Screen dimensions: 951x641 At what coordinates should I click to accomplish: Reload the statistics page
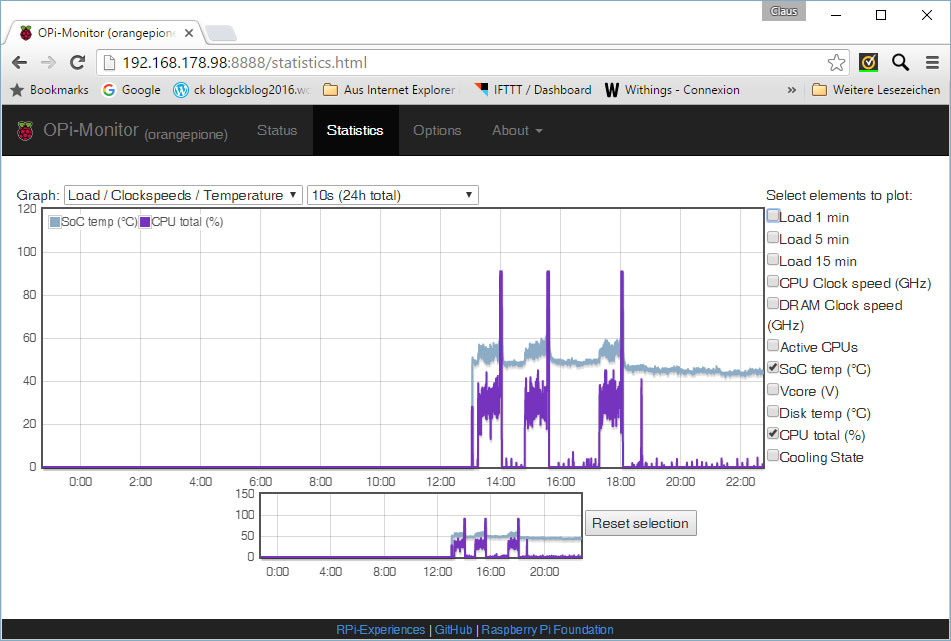(x=77, y=61)
